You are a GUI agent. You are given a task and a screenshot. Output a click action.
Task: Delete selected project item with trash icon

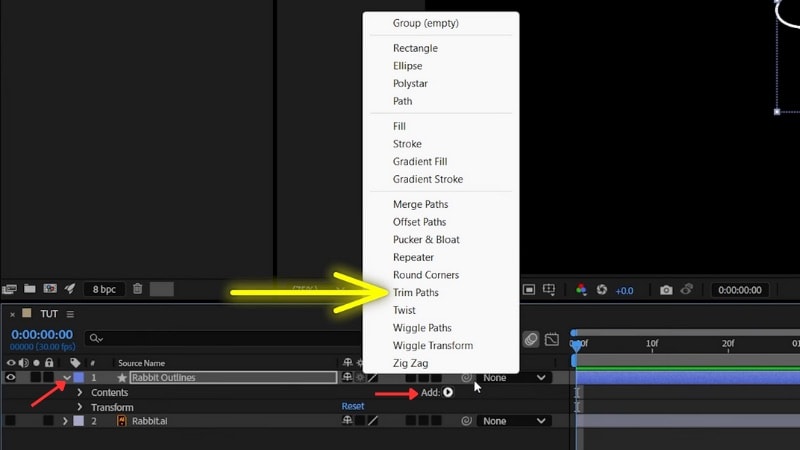(x=137, y=289)
